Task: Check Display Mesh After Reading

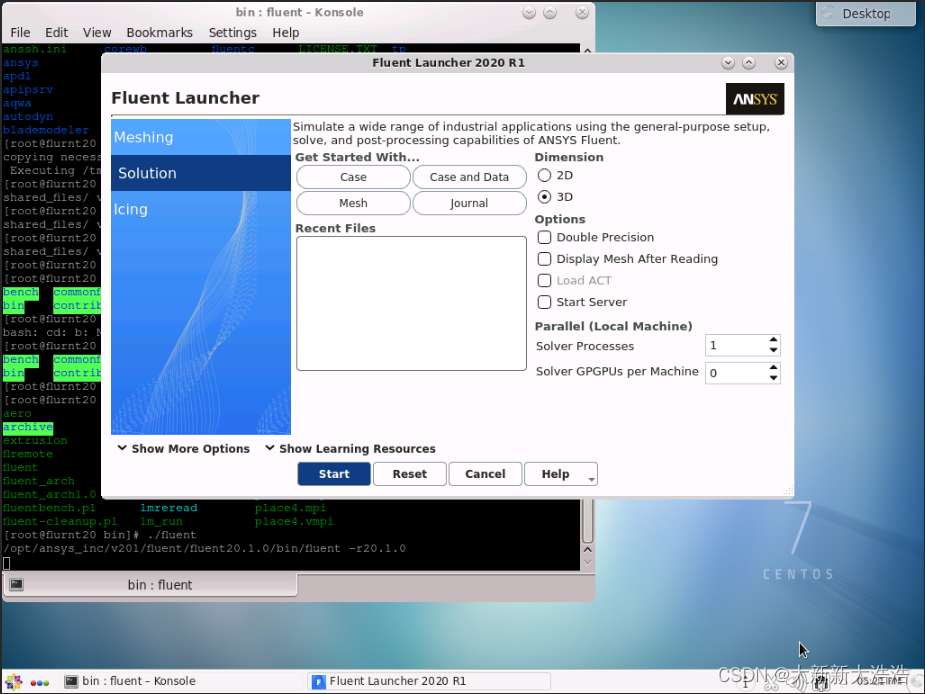Action: click(545, 259)
